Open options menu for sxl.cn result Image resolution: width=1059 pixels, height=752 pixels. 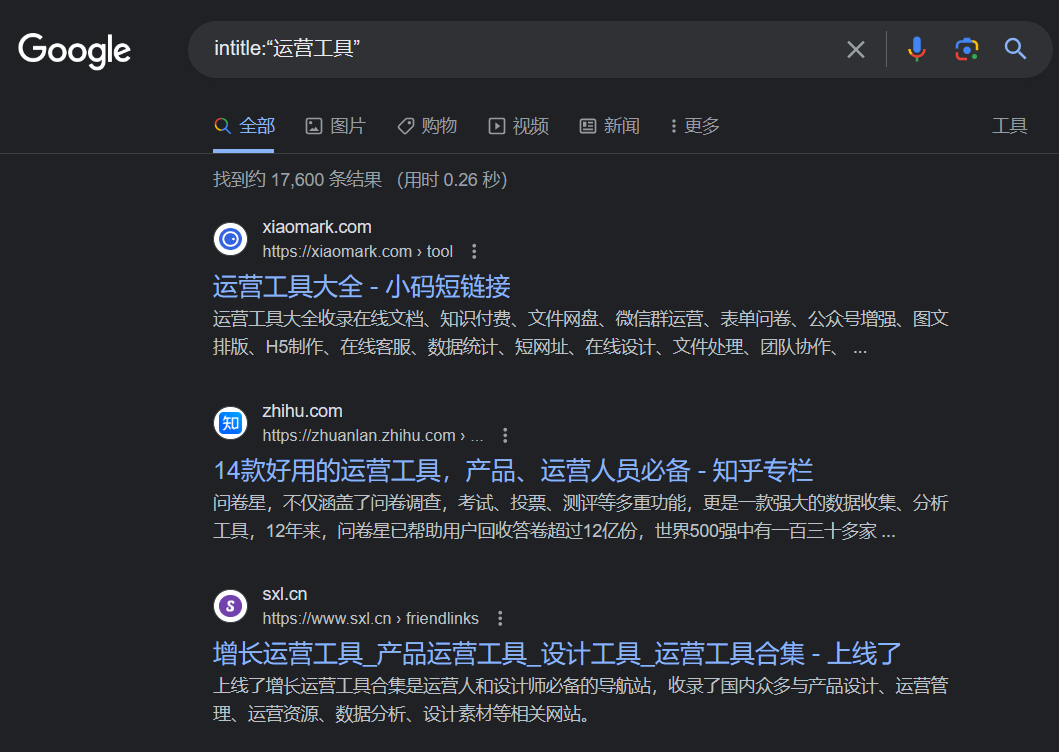coord(500,618)
